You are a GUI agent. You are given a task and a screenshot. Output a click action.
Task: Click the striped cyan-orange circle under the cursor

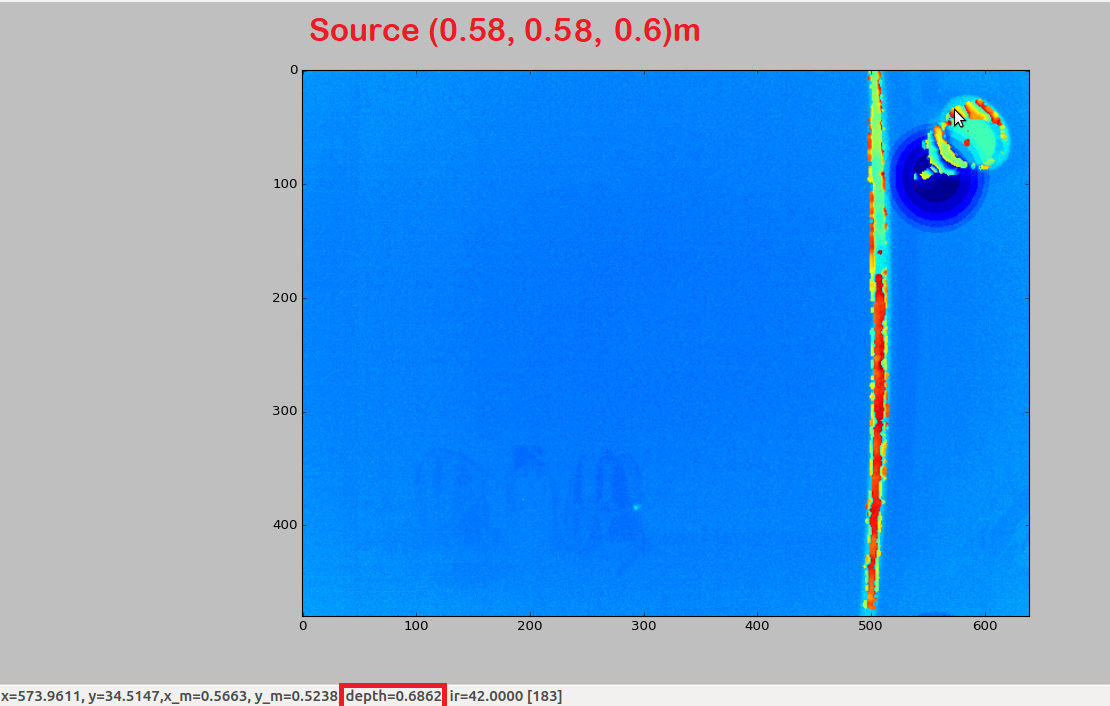(x=966, y=136)
